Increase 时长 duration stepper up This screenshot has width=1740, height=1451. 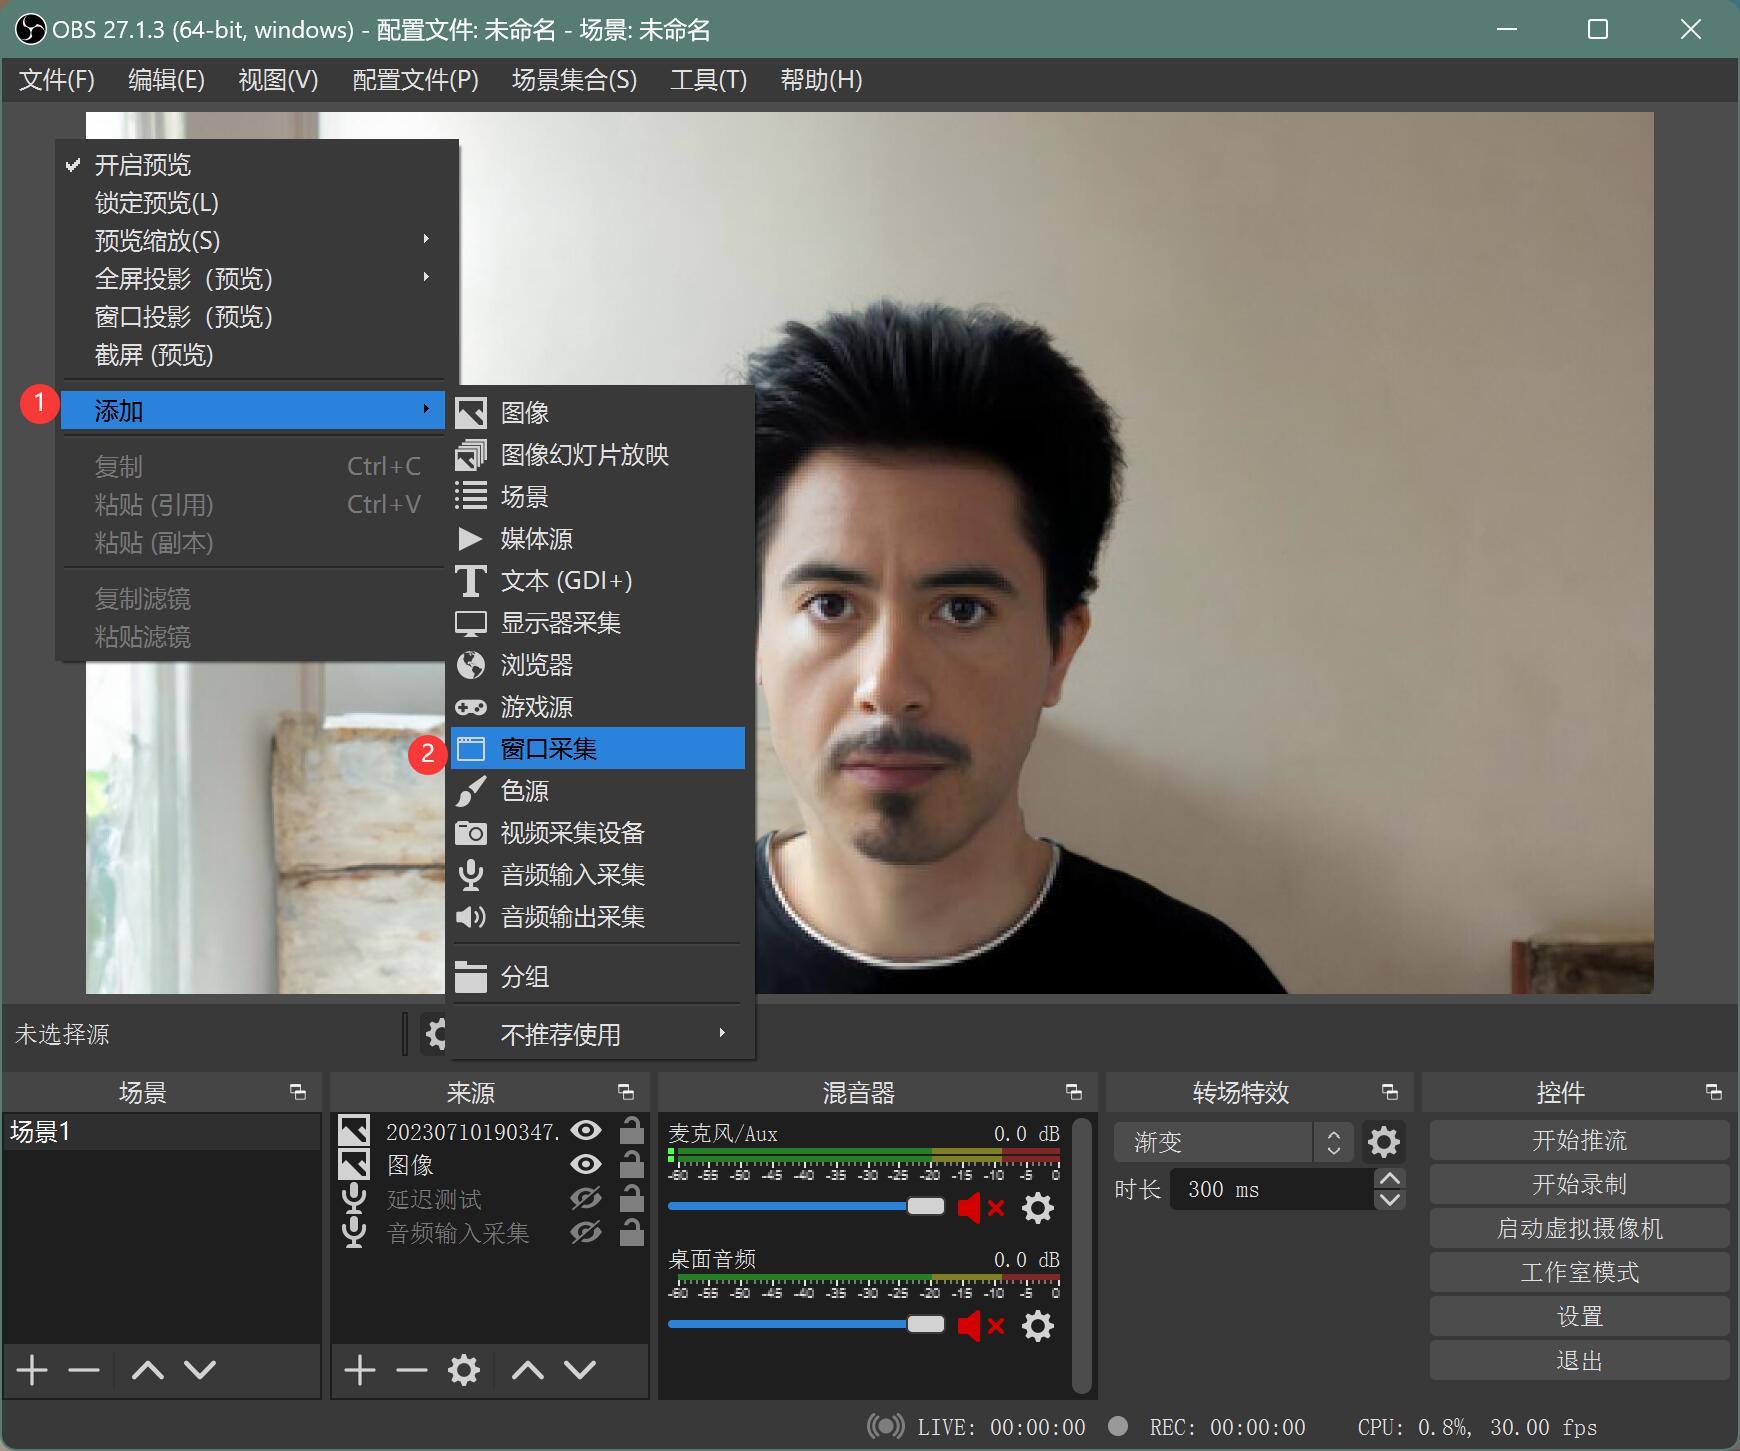(1390, 1179)
